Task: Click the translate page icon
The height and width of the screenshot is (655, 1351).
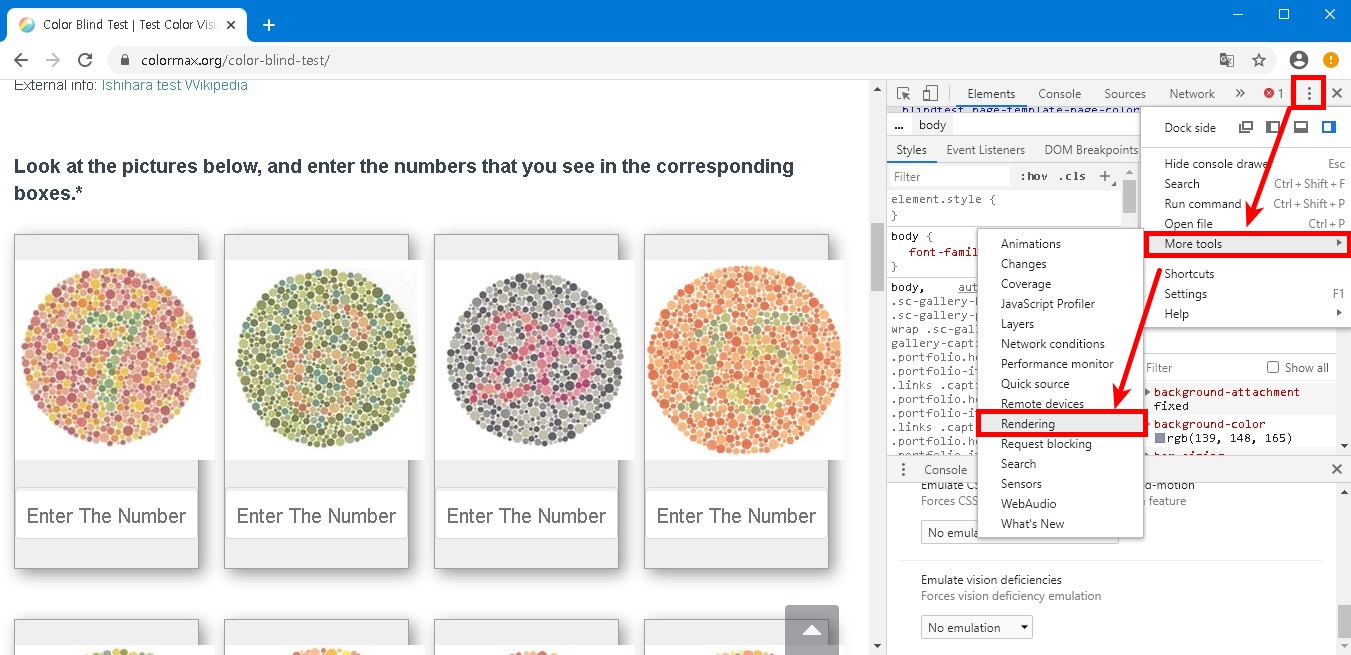Action: (x=1227, y=60)
